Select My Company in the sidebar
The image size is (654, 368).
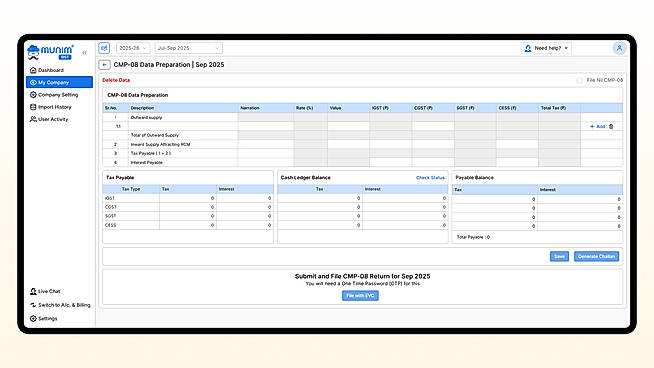click(x=59, y=82)
